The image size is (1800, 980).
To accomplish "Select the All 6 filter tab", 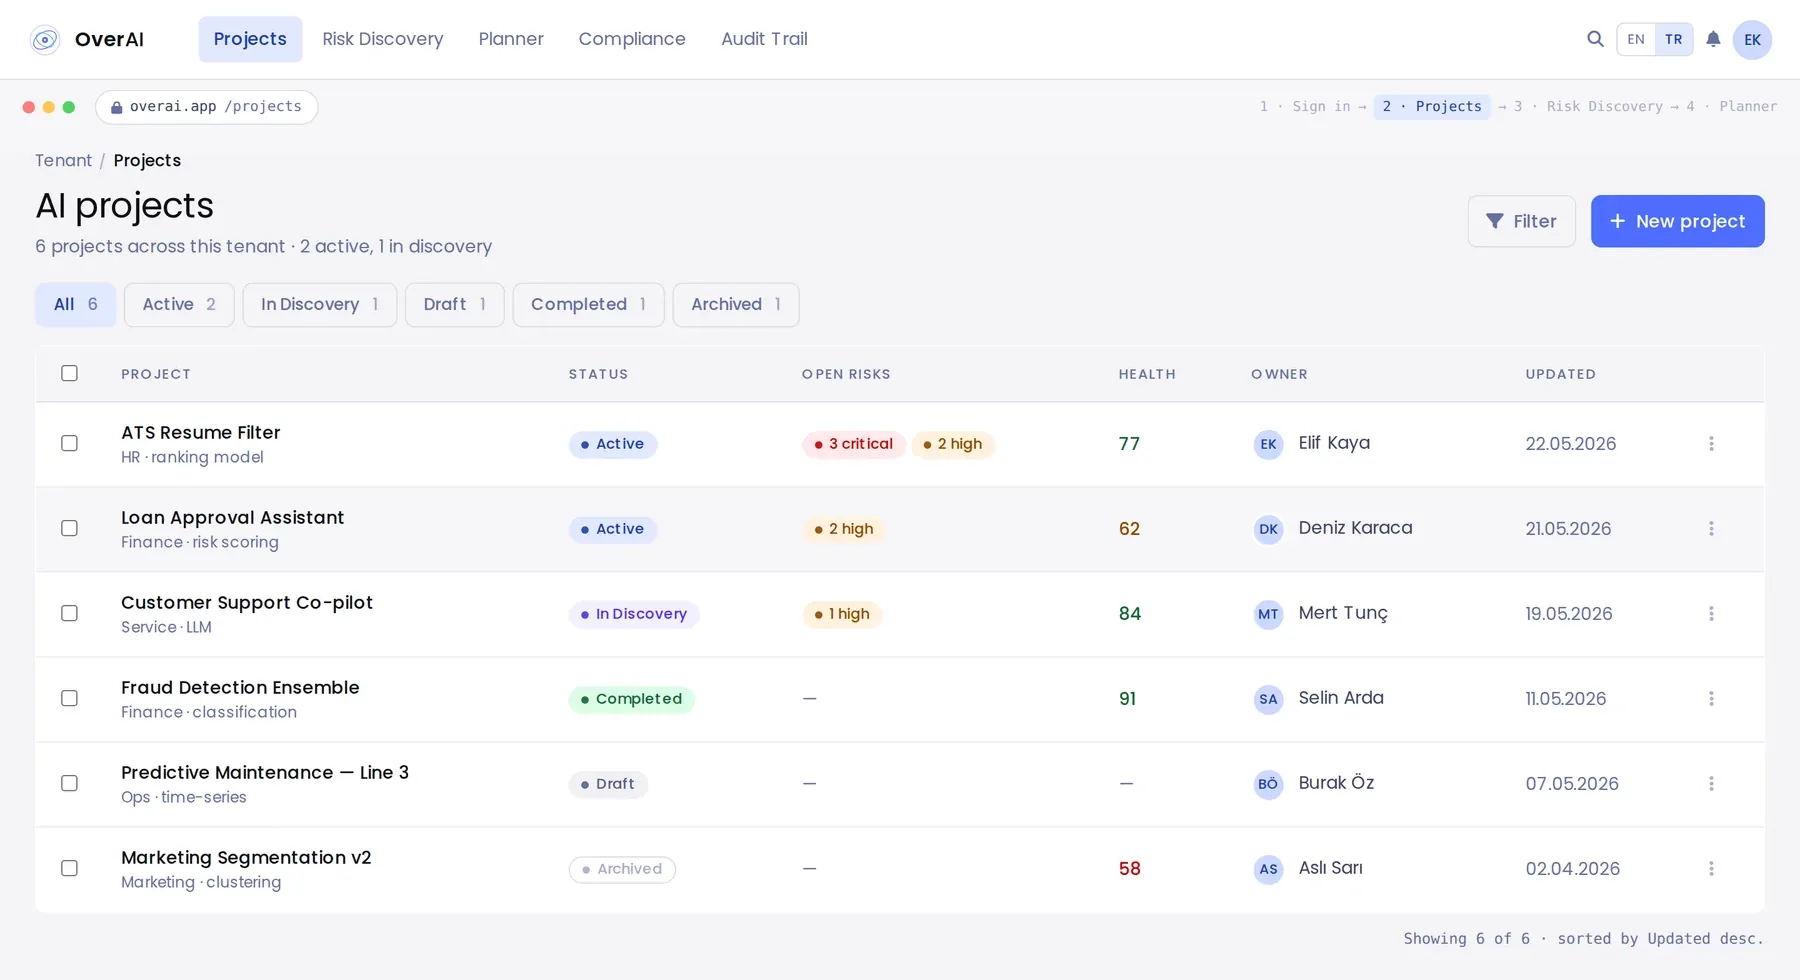I will click(x=76, y=305).
